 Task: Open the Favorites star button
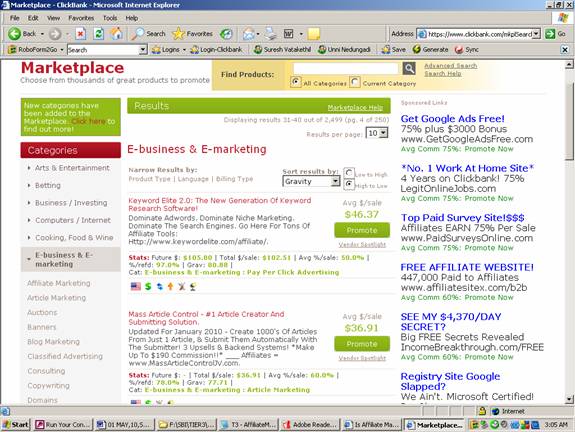pyautogui.click(x=193, y=34)
